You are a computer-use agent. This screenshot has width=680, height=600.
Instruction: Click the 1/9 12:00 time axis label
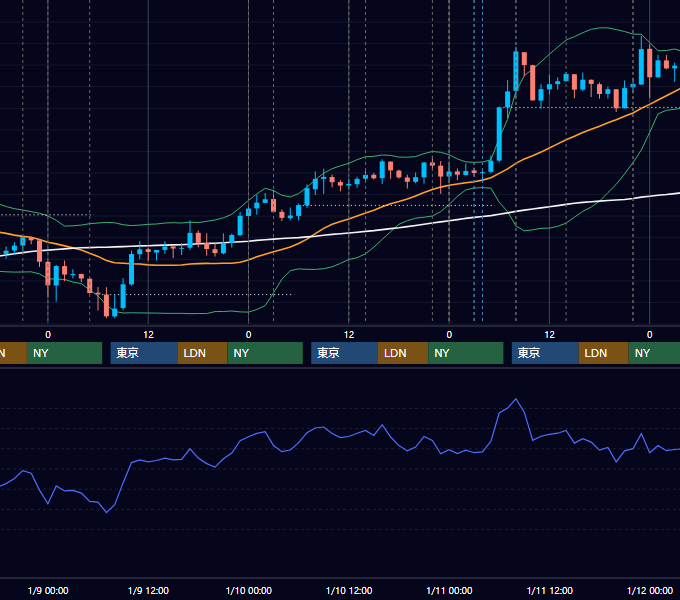coord(148,590)
